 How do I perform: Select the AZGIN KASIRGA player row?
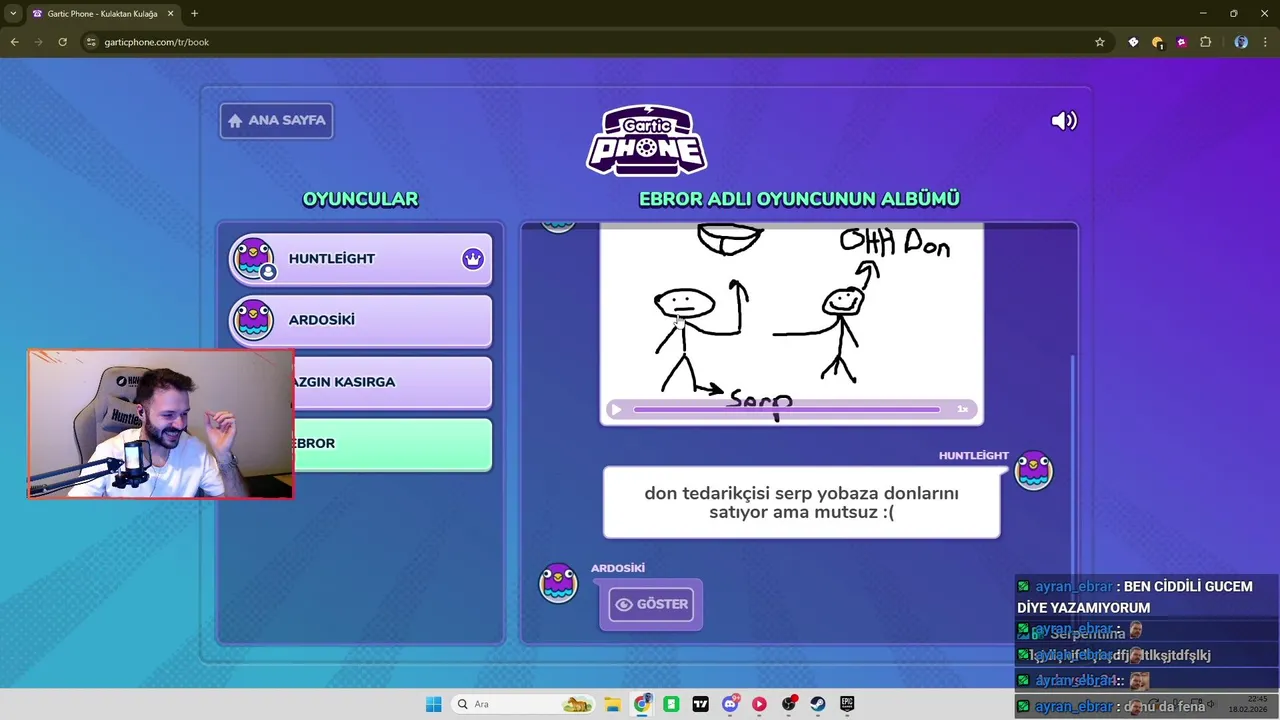click(392, 382)
